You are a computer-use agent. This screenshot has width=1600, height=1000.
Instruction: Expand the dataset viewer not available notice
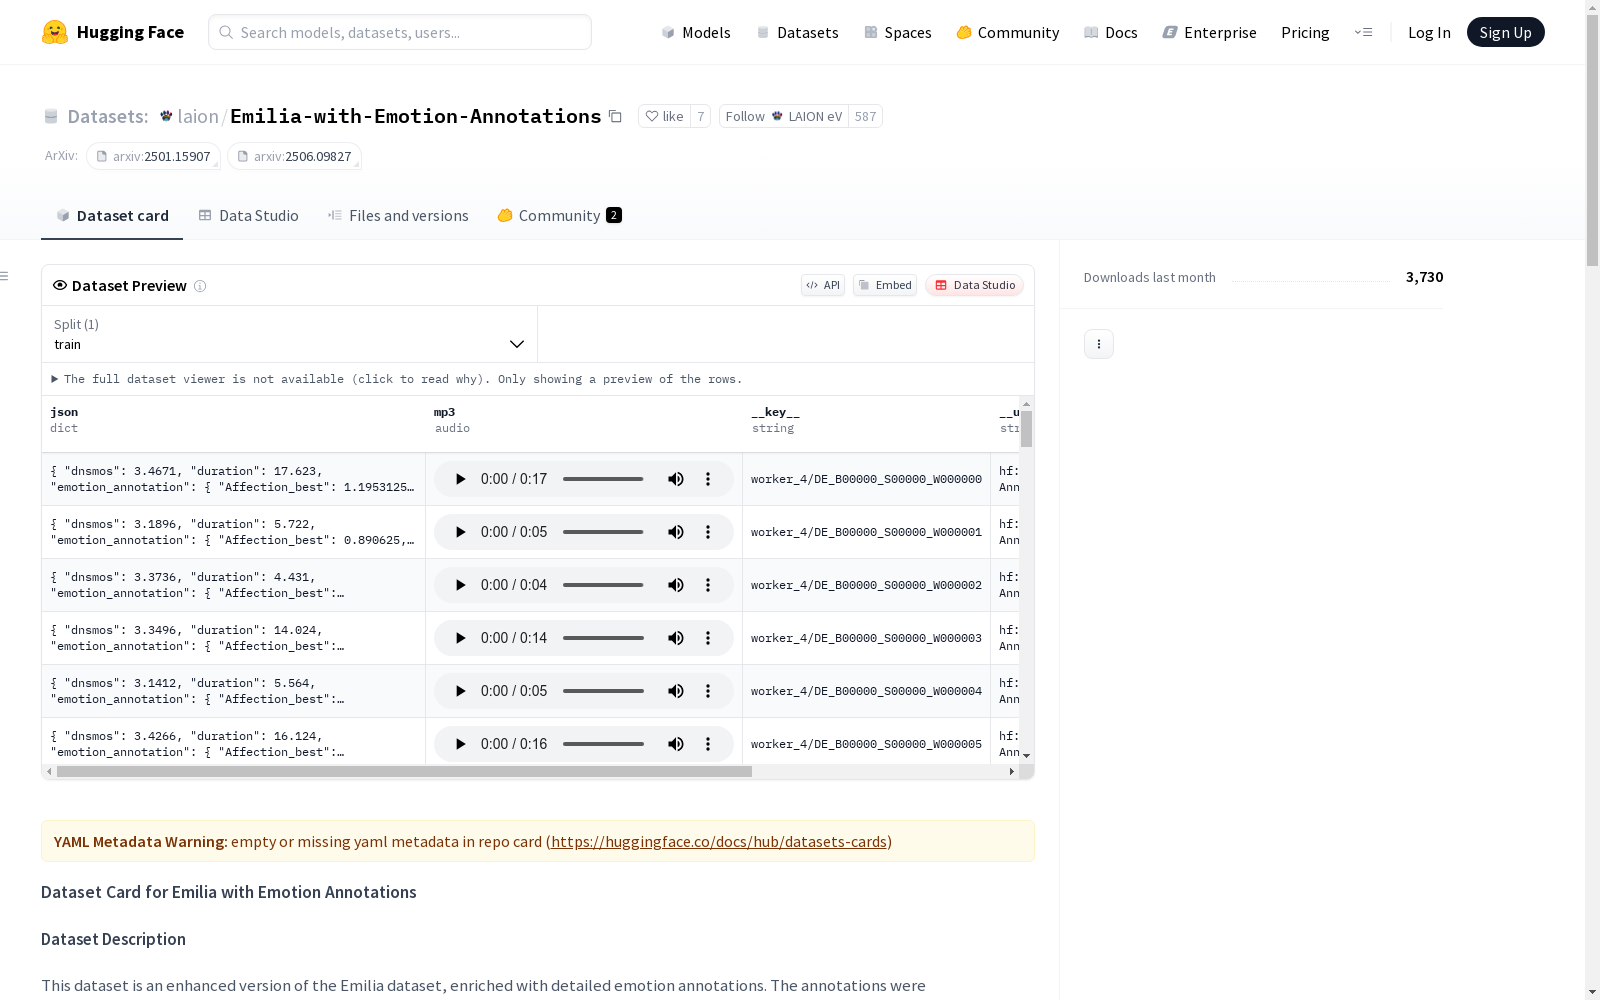click(397, 379)
